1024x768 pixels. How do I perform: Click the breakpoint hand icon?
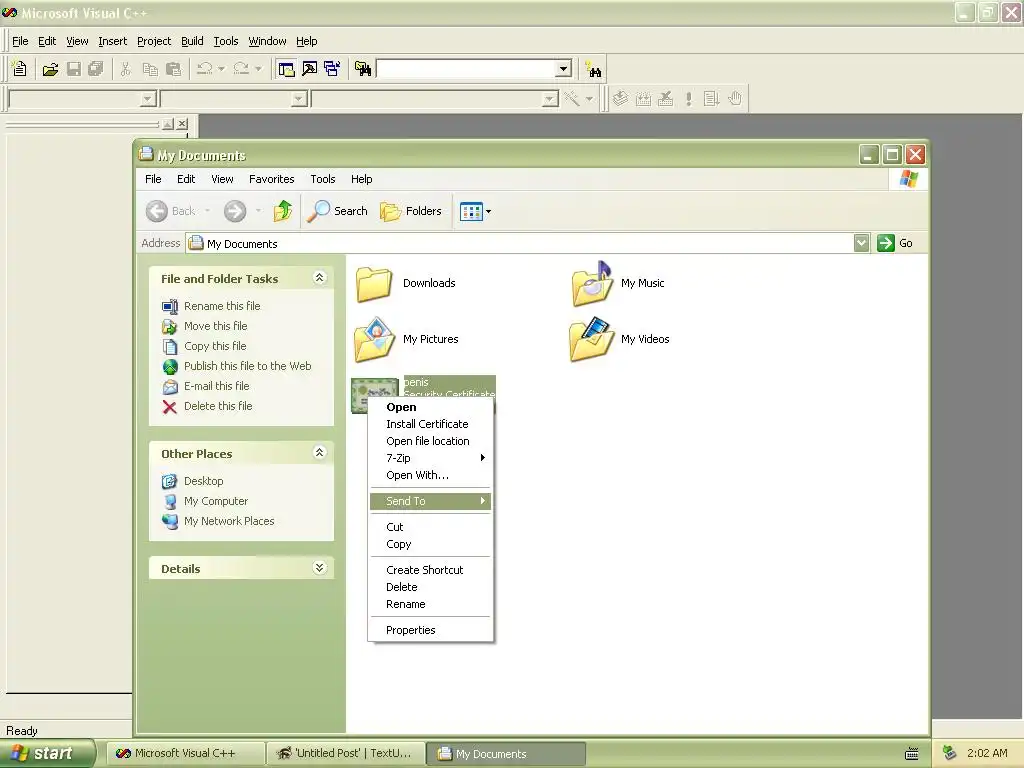point(735,99)
